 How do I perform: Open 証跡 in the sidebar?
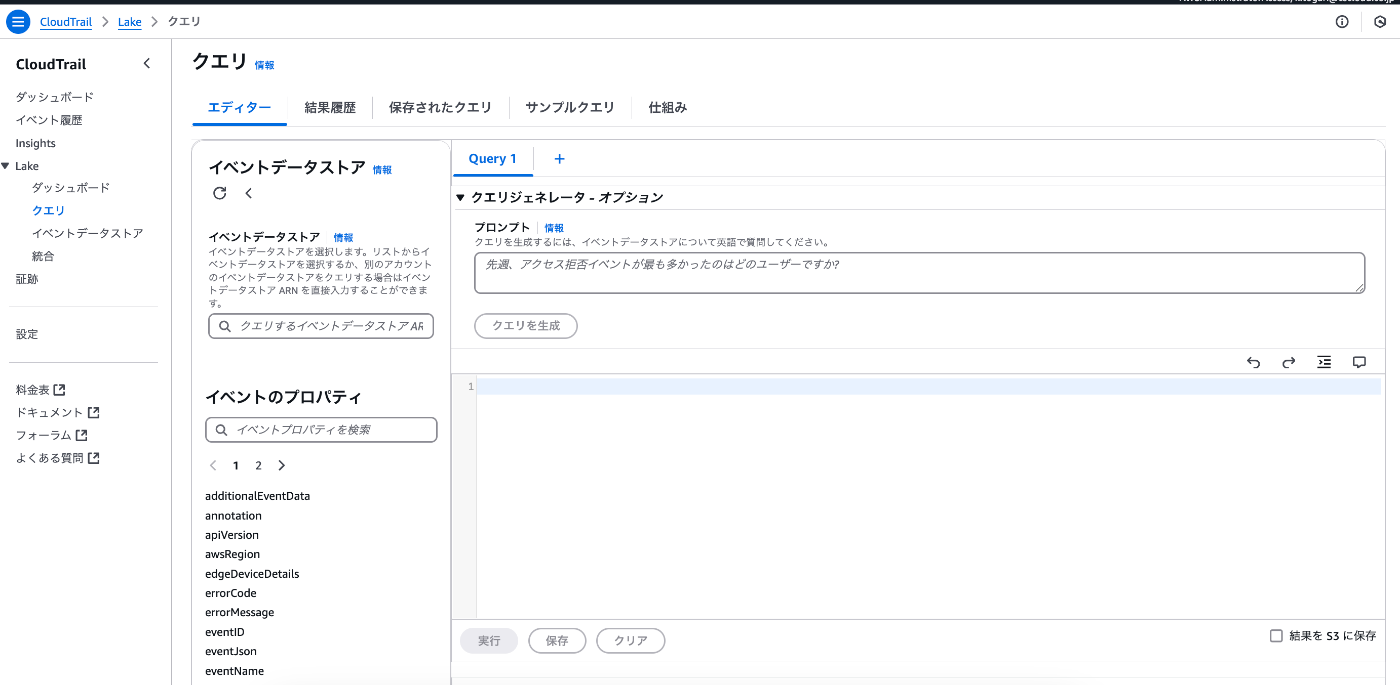tap(27, 279)
